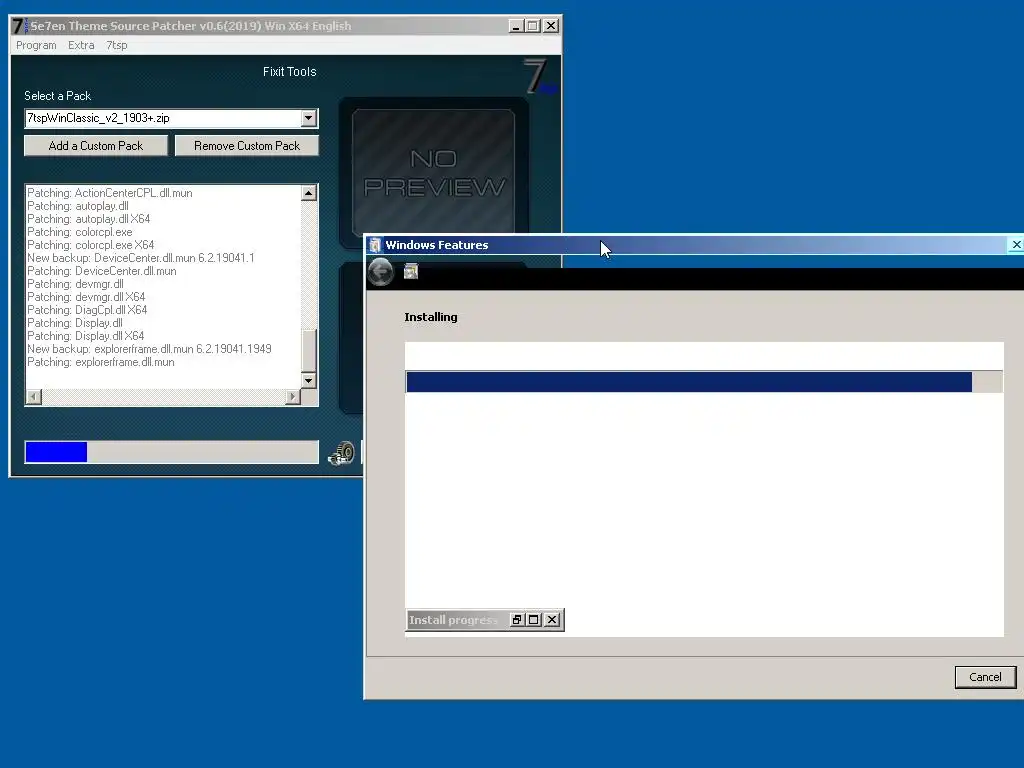Click the Fixit Tools label
1024x768 pixels.
coord(289,72)
